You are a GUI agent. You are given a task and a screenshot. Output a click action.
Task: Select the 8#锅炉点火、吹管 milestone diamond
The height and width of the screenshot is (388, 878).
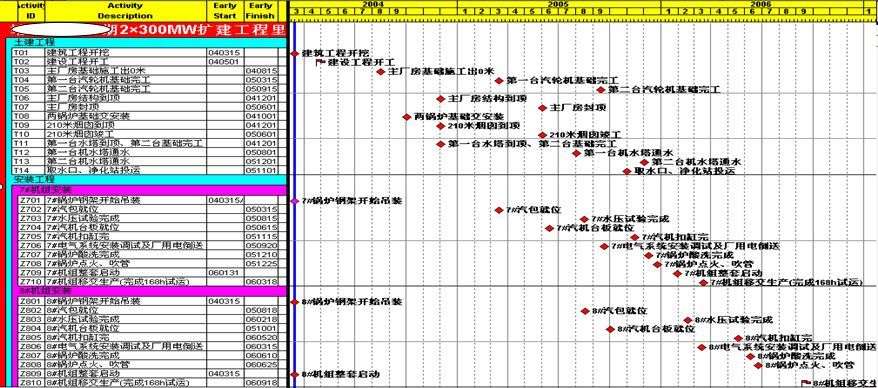(x=758, y=366)
